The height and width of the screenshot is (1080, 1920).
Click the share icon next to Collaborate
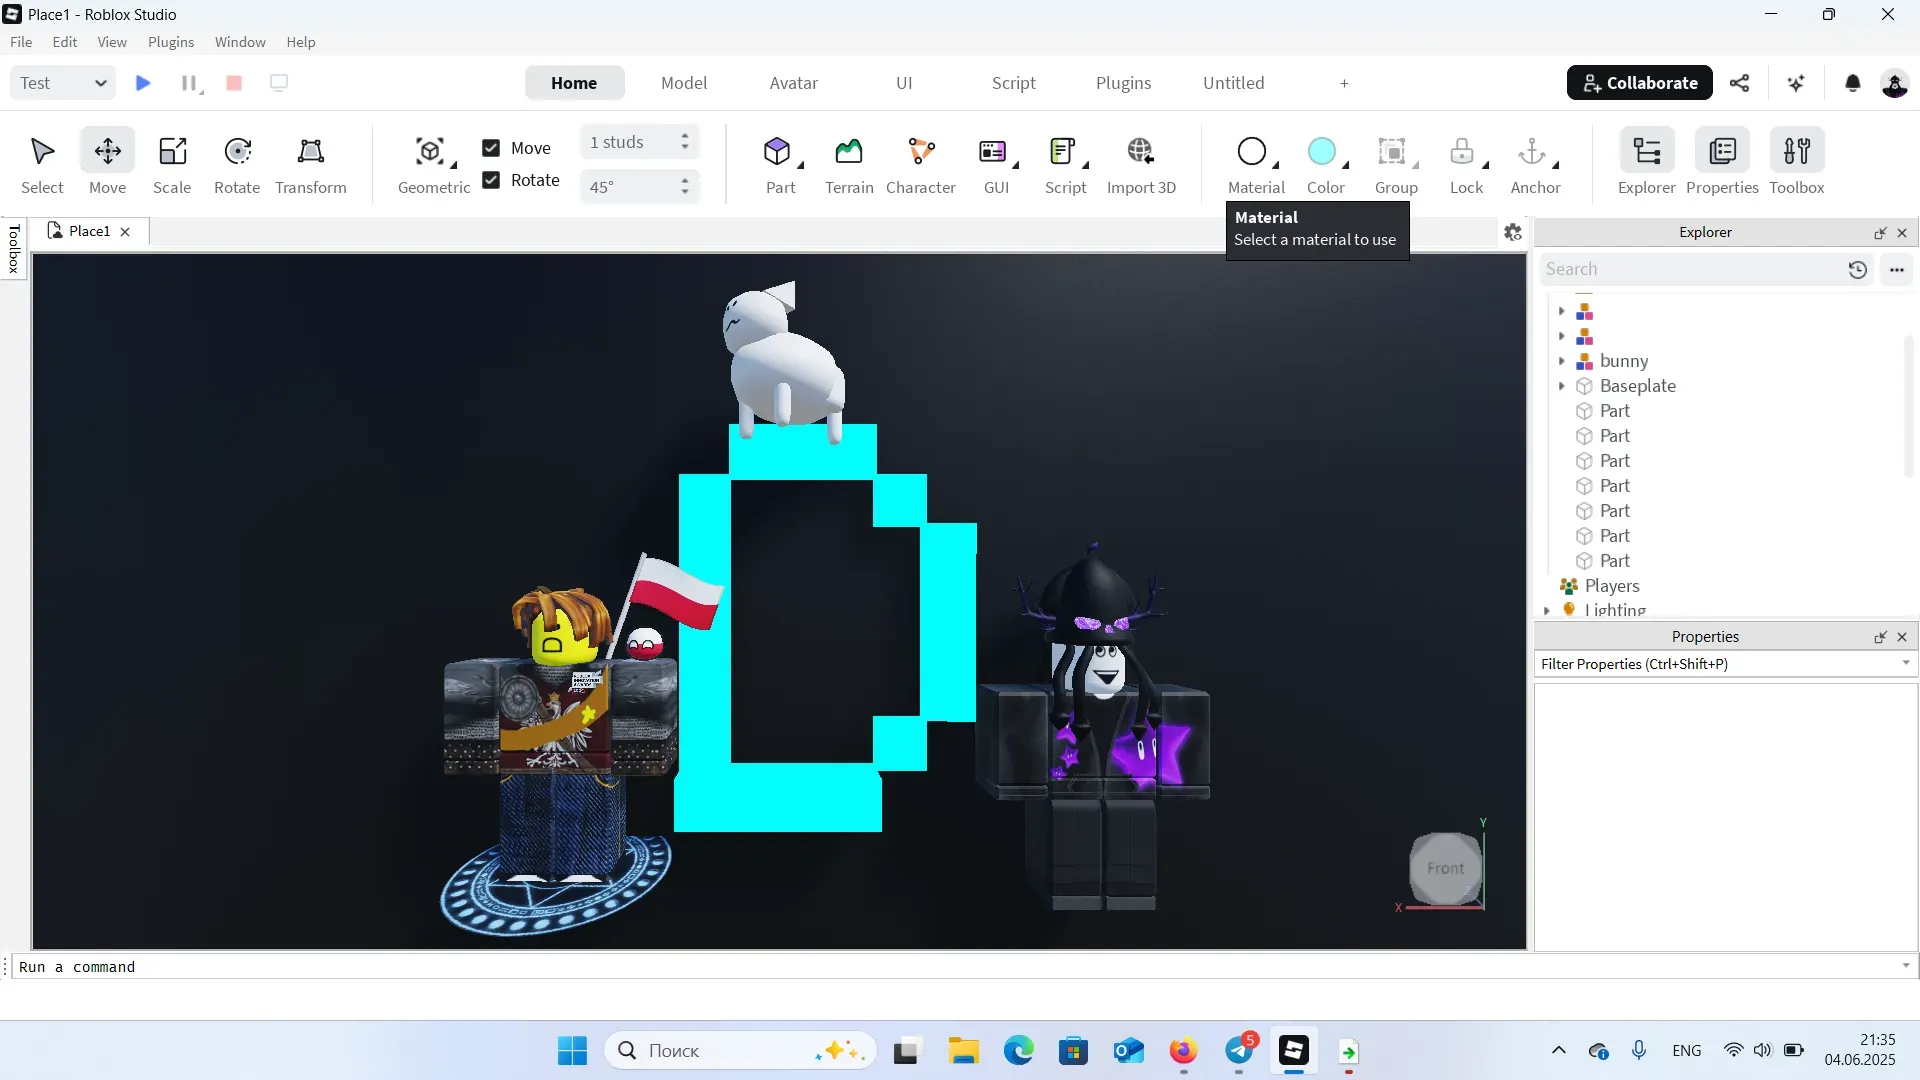[x=1740, y=83]
